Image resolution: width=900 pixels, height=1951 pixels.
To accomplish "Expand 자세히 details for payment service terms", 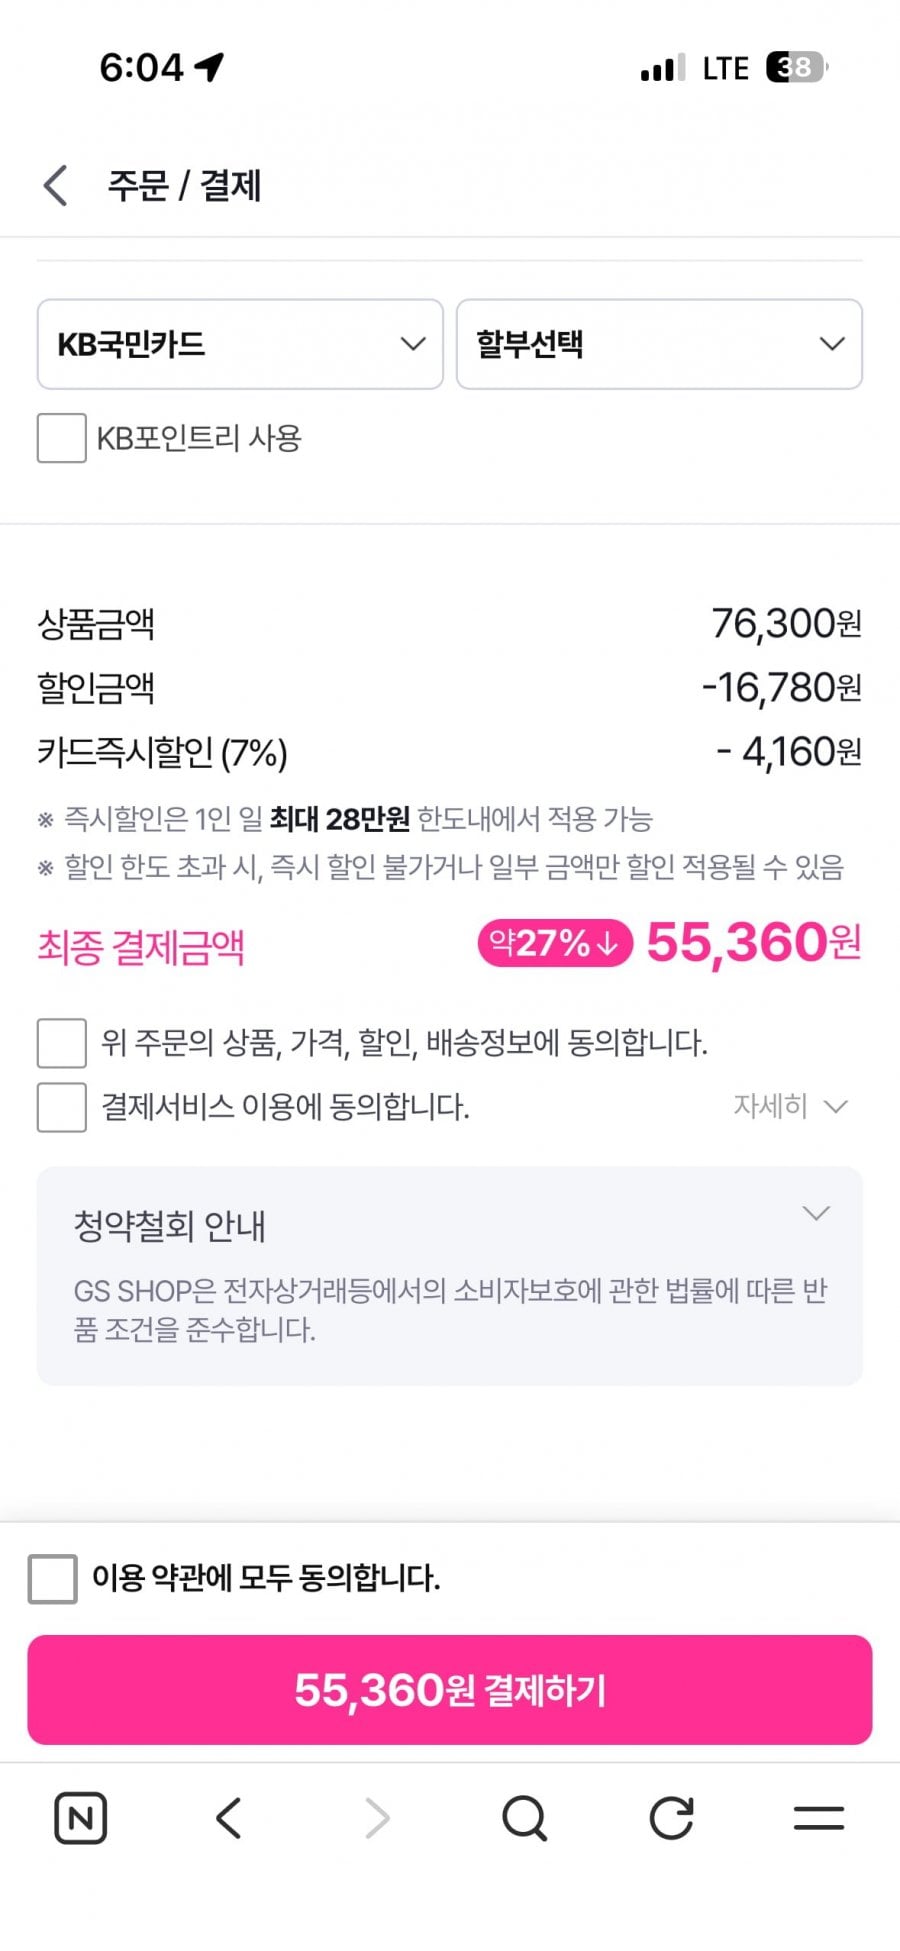I will point(790,1106).
